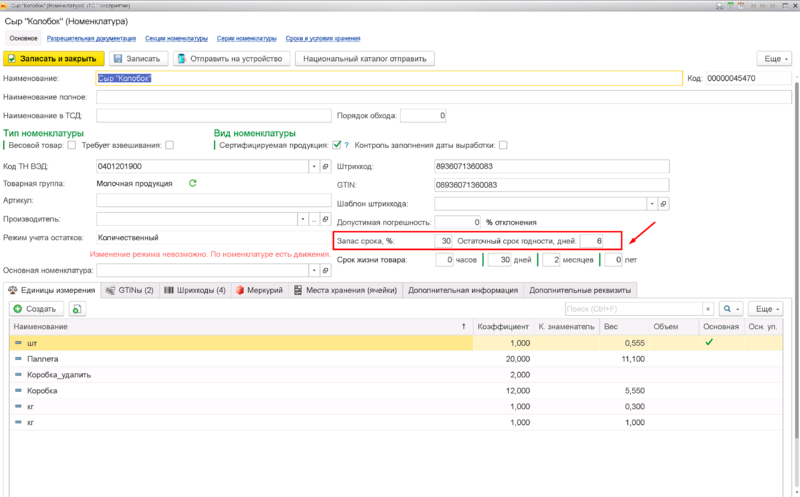Select the Коробка row with 12,000

tap(396, 390)
